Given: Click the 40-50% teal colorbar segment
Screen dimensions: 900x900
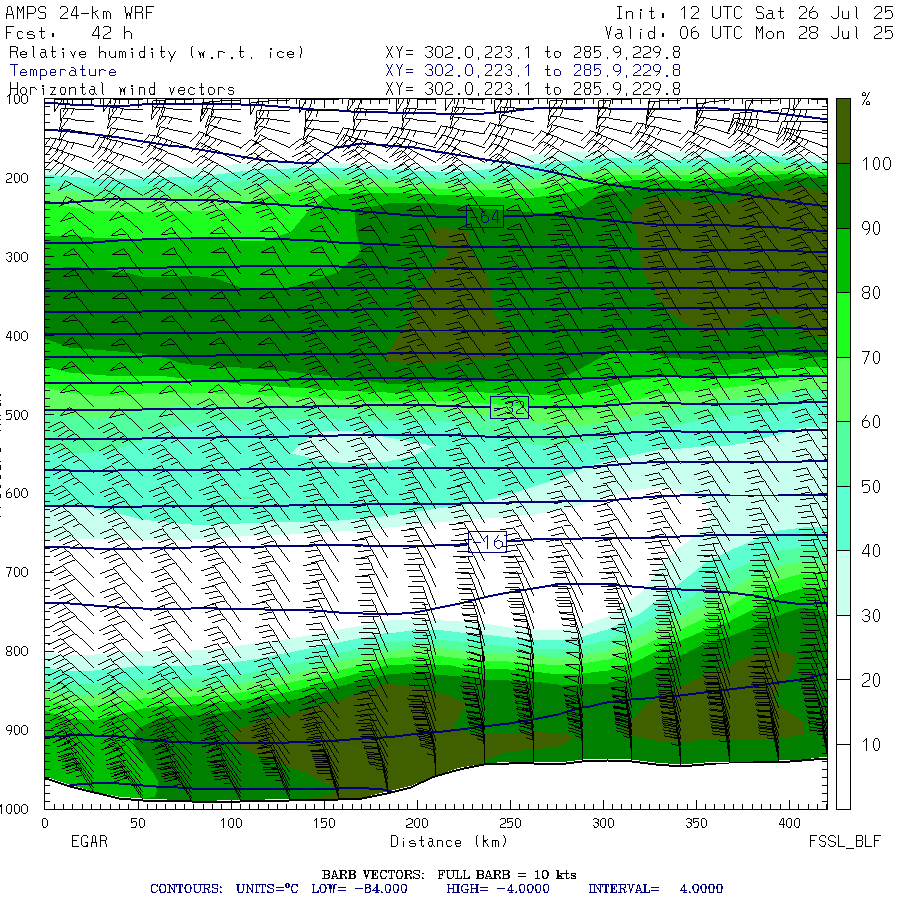Looking at the screenshot, I should point(843,518).
